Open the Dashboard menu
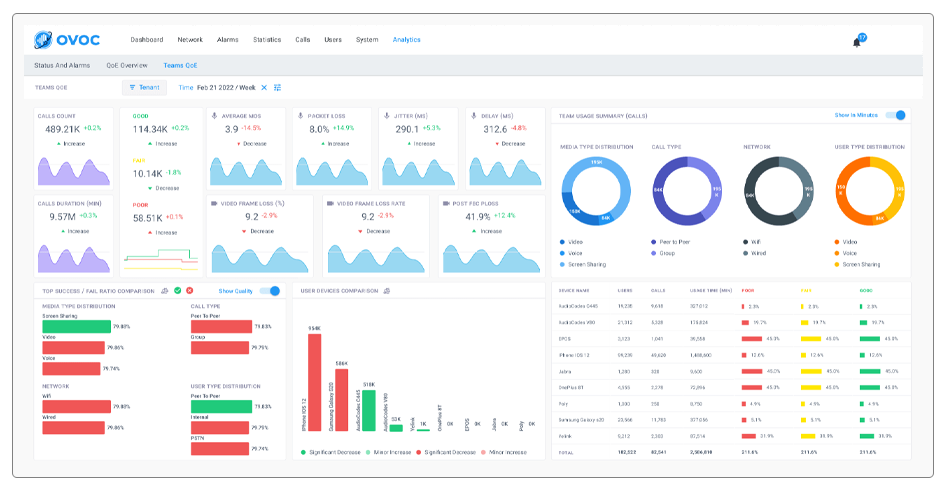Image resolution: width=946 pixels, height=487 pixels. point(147,40)
